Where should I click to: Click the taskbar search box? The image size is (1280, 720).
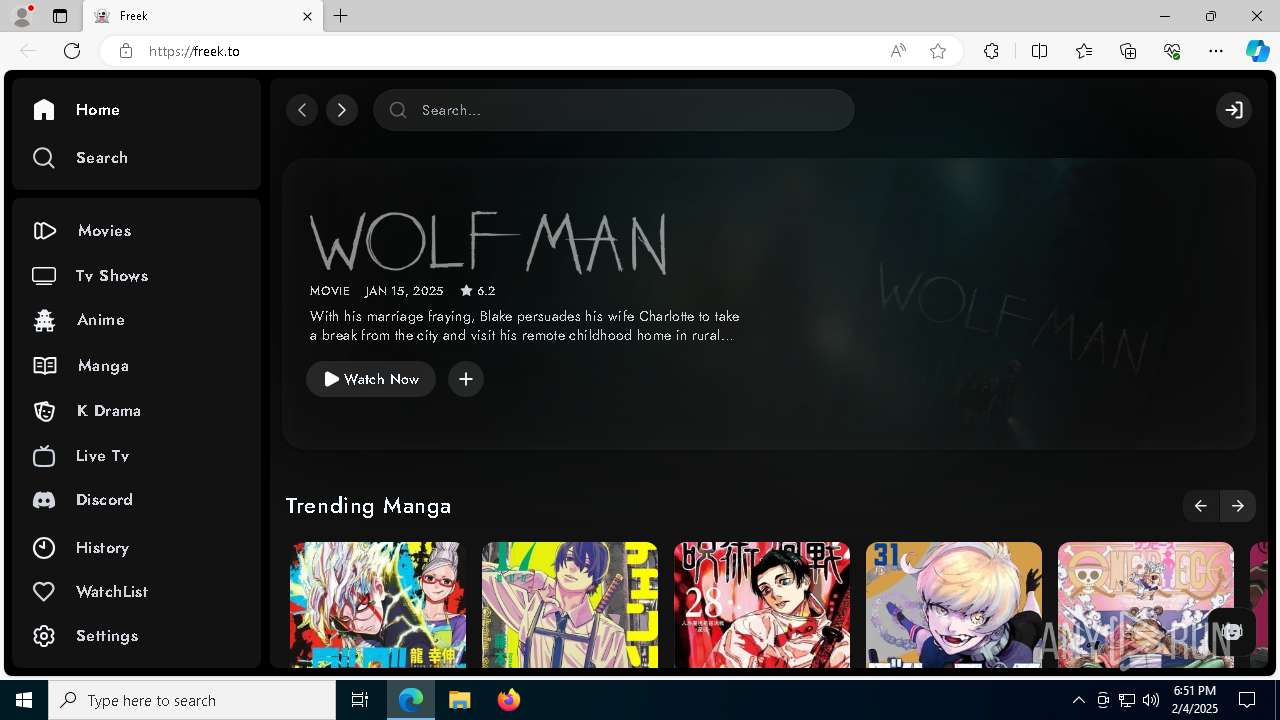[192, 700]
